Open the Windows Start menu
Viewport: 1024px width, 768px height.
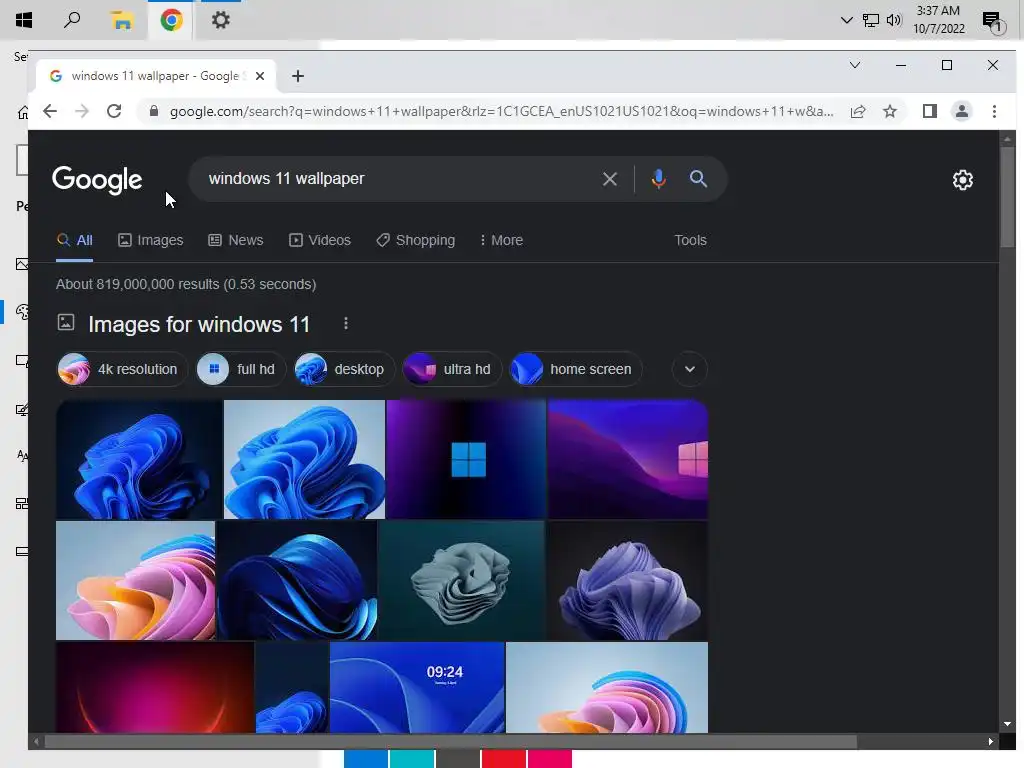point(24,20)
